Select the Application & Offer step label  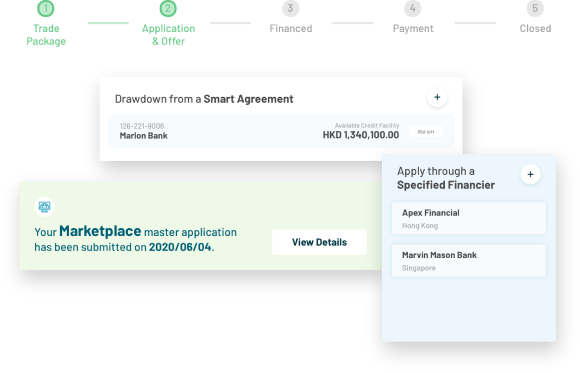tap(168, 35)
